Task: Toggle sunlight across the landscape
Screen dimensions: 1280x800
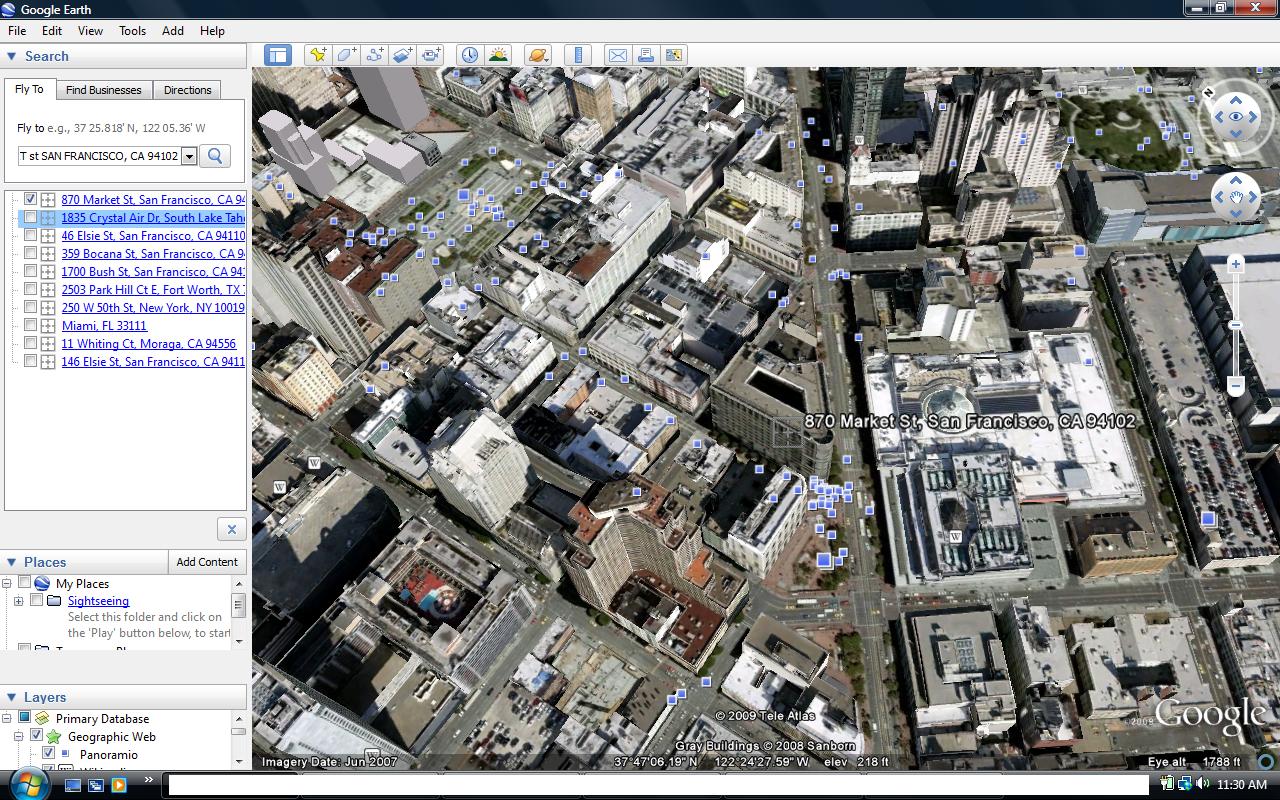Action: click(x=498, y=55)
